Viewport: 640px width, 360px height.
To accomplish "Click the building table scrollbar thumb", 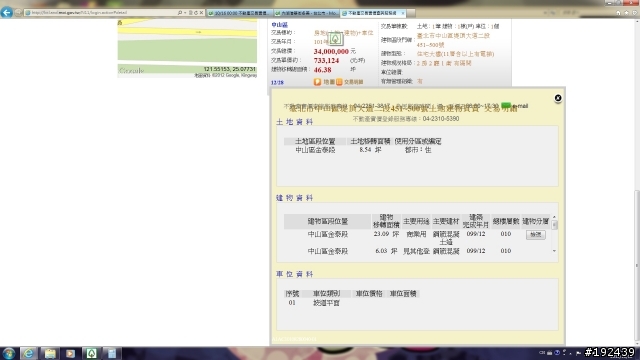I will (x=554, y=225).
